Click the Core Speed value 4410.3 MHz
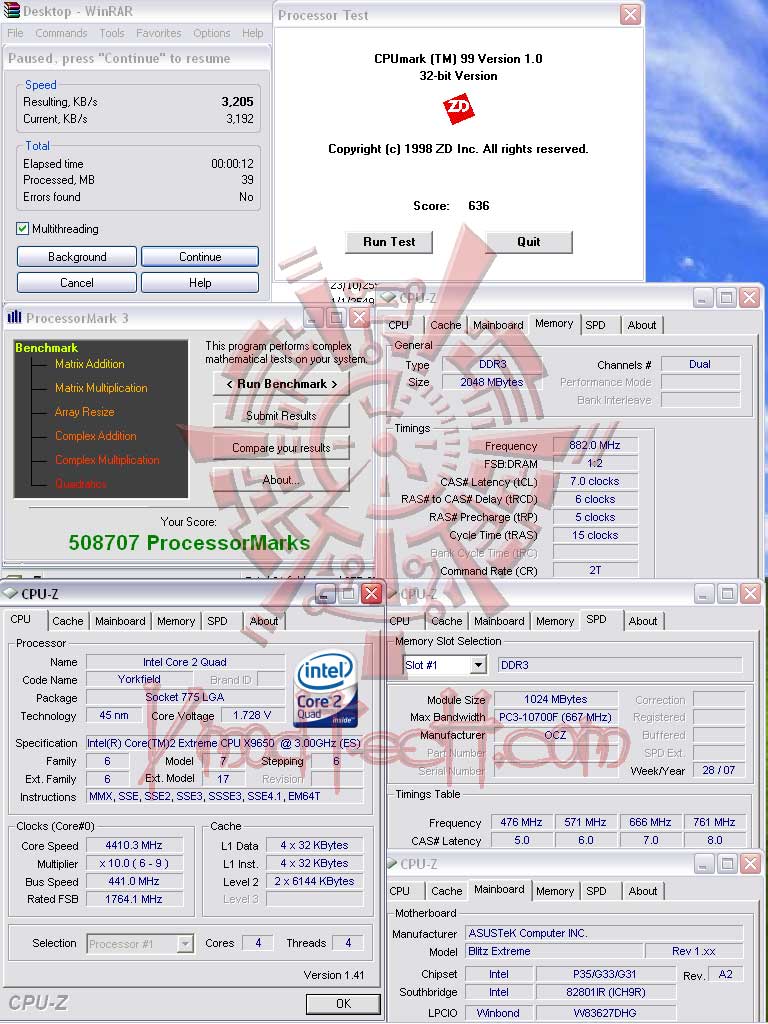The height and width of the screenshot is (1024, 768). coord(135,845)
